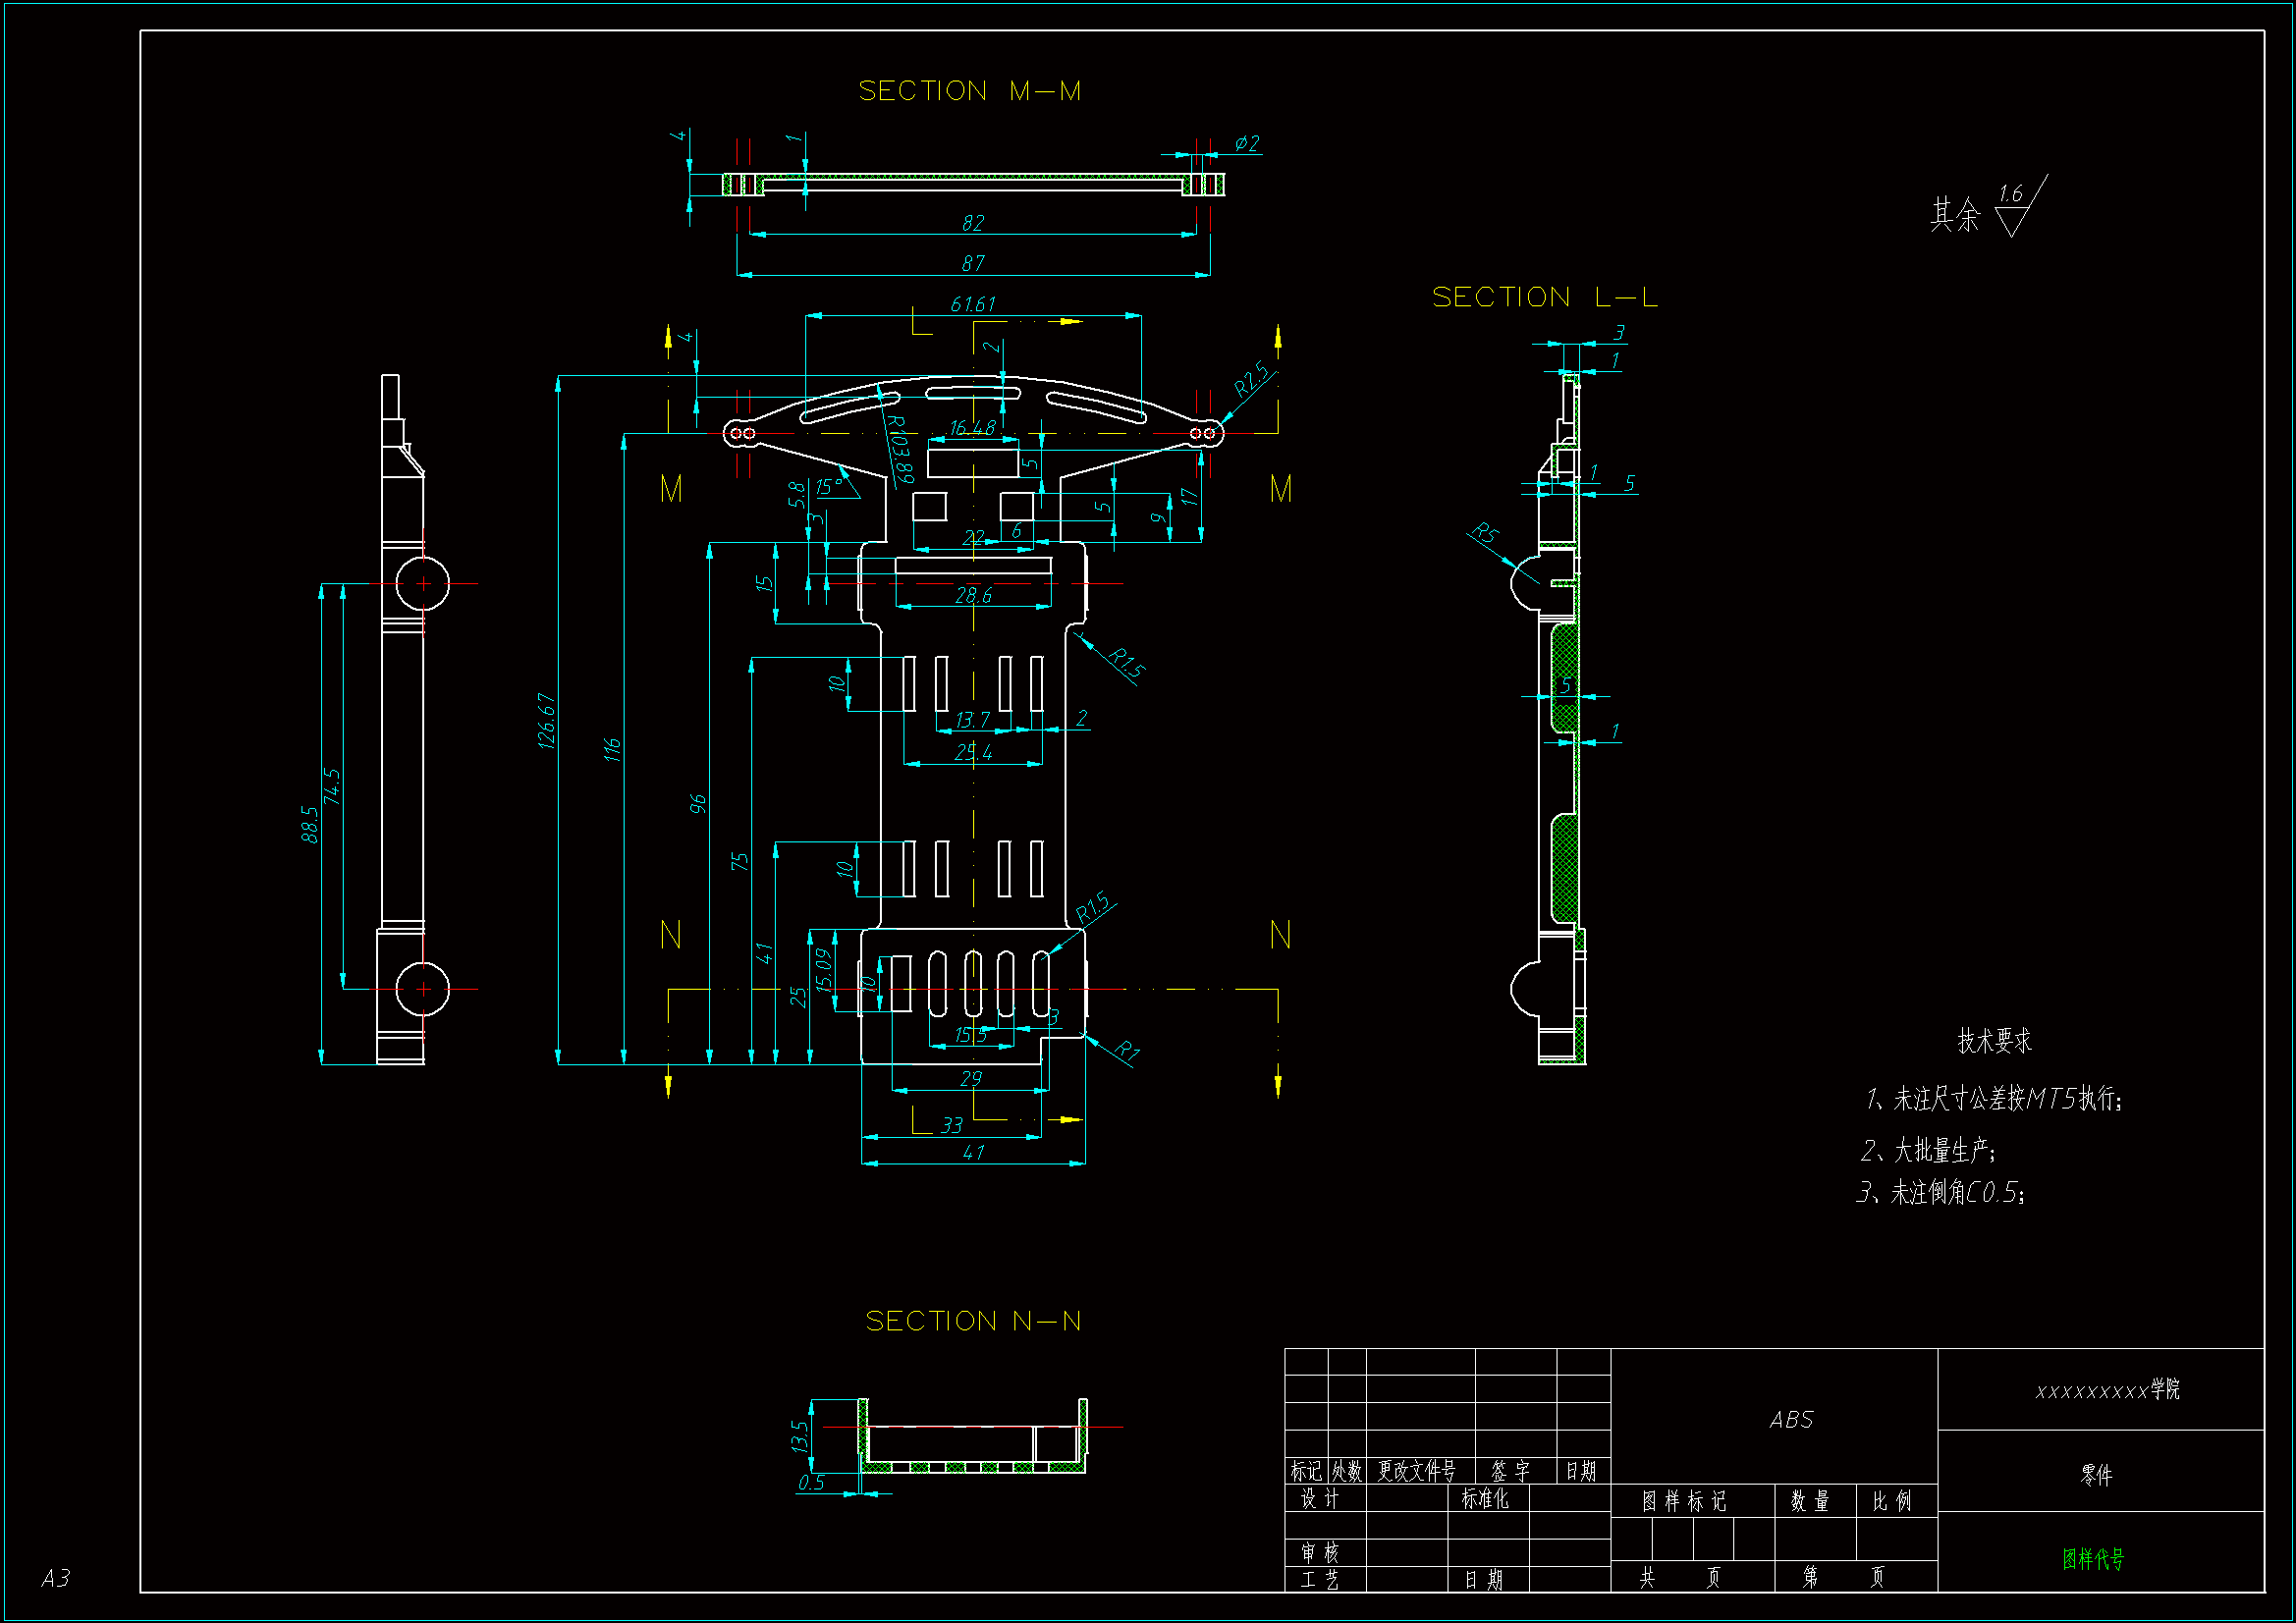Select the R5 radius label in section L-L
This screenshot has height=1623, width=2296.
point(1485,533)
